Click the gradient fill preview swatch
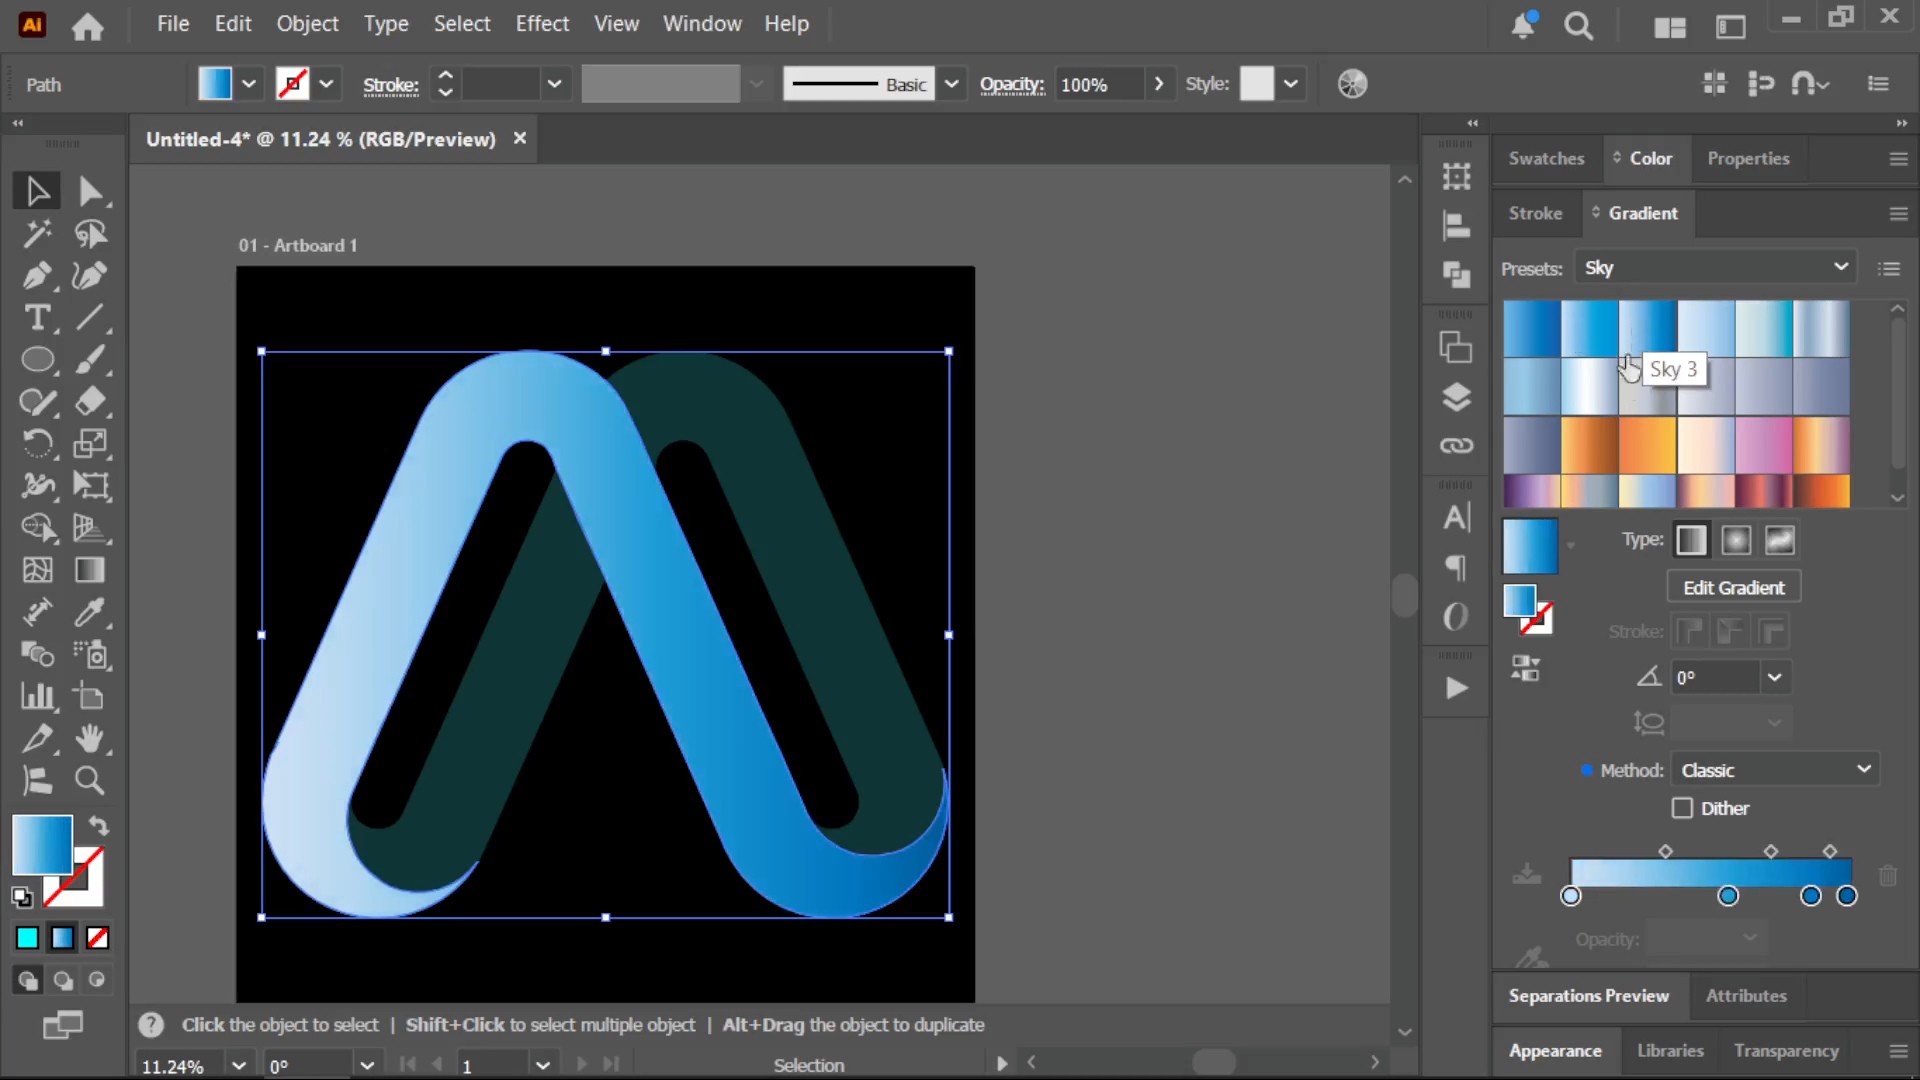Image resolution: width=1920 pixels, height=1080 pixels. 1530,546
